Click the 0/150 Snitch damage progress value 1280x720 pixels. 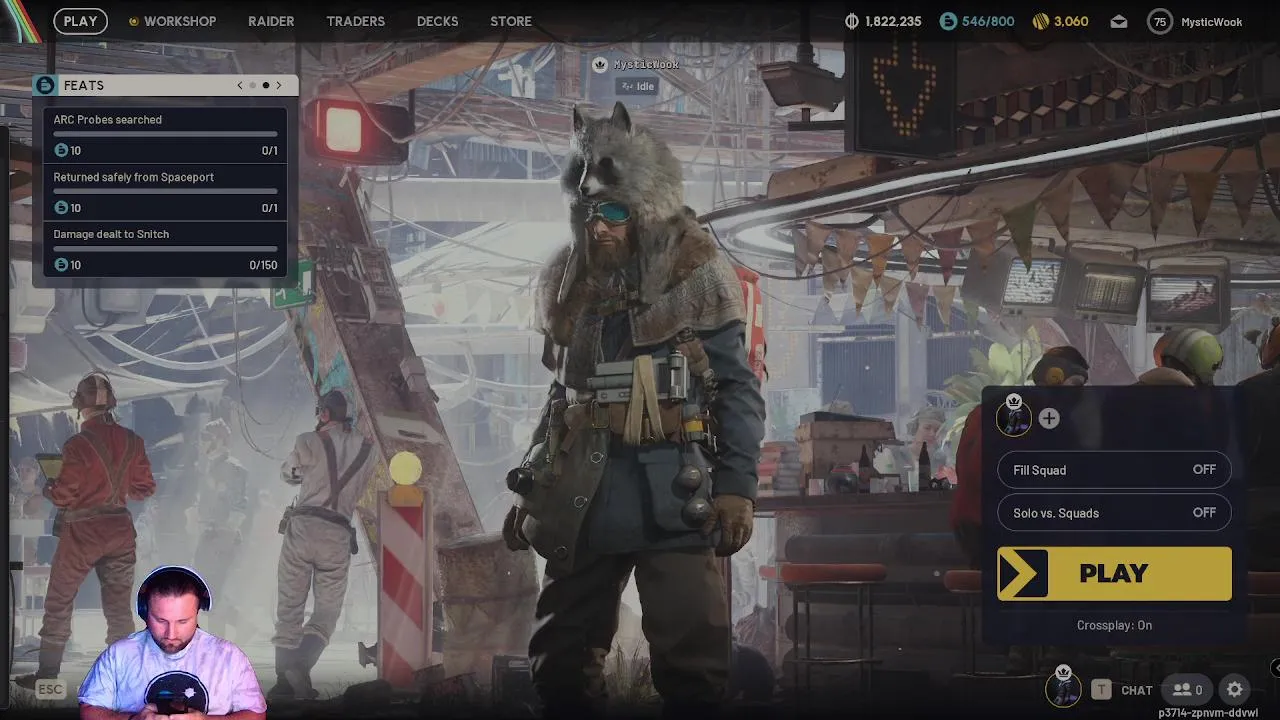click(x=263, y=265)
